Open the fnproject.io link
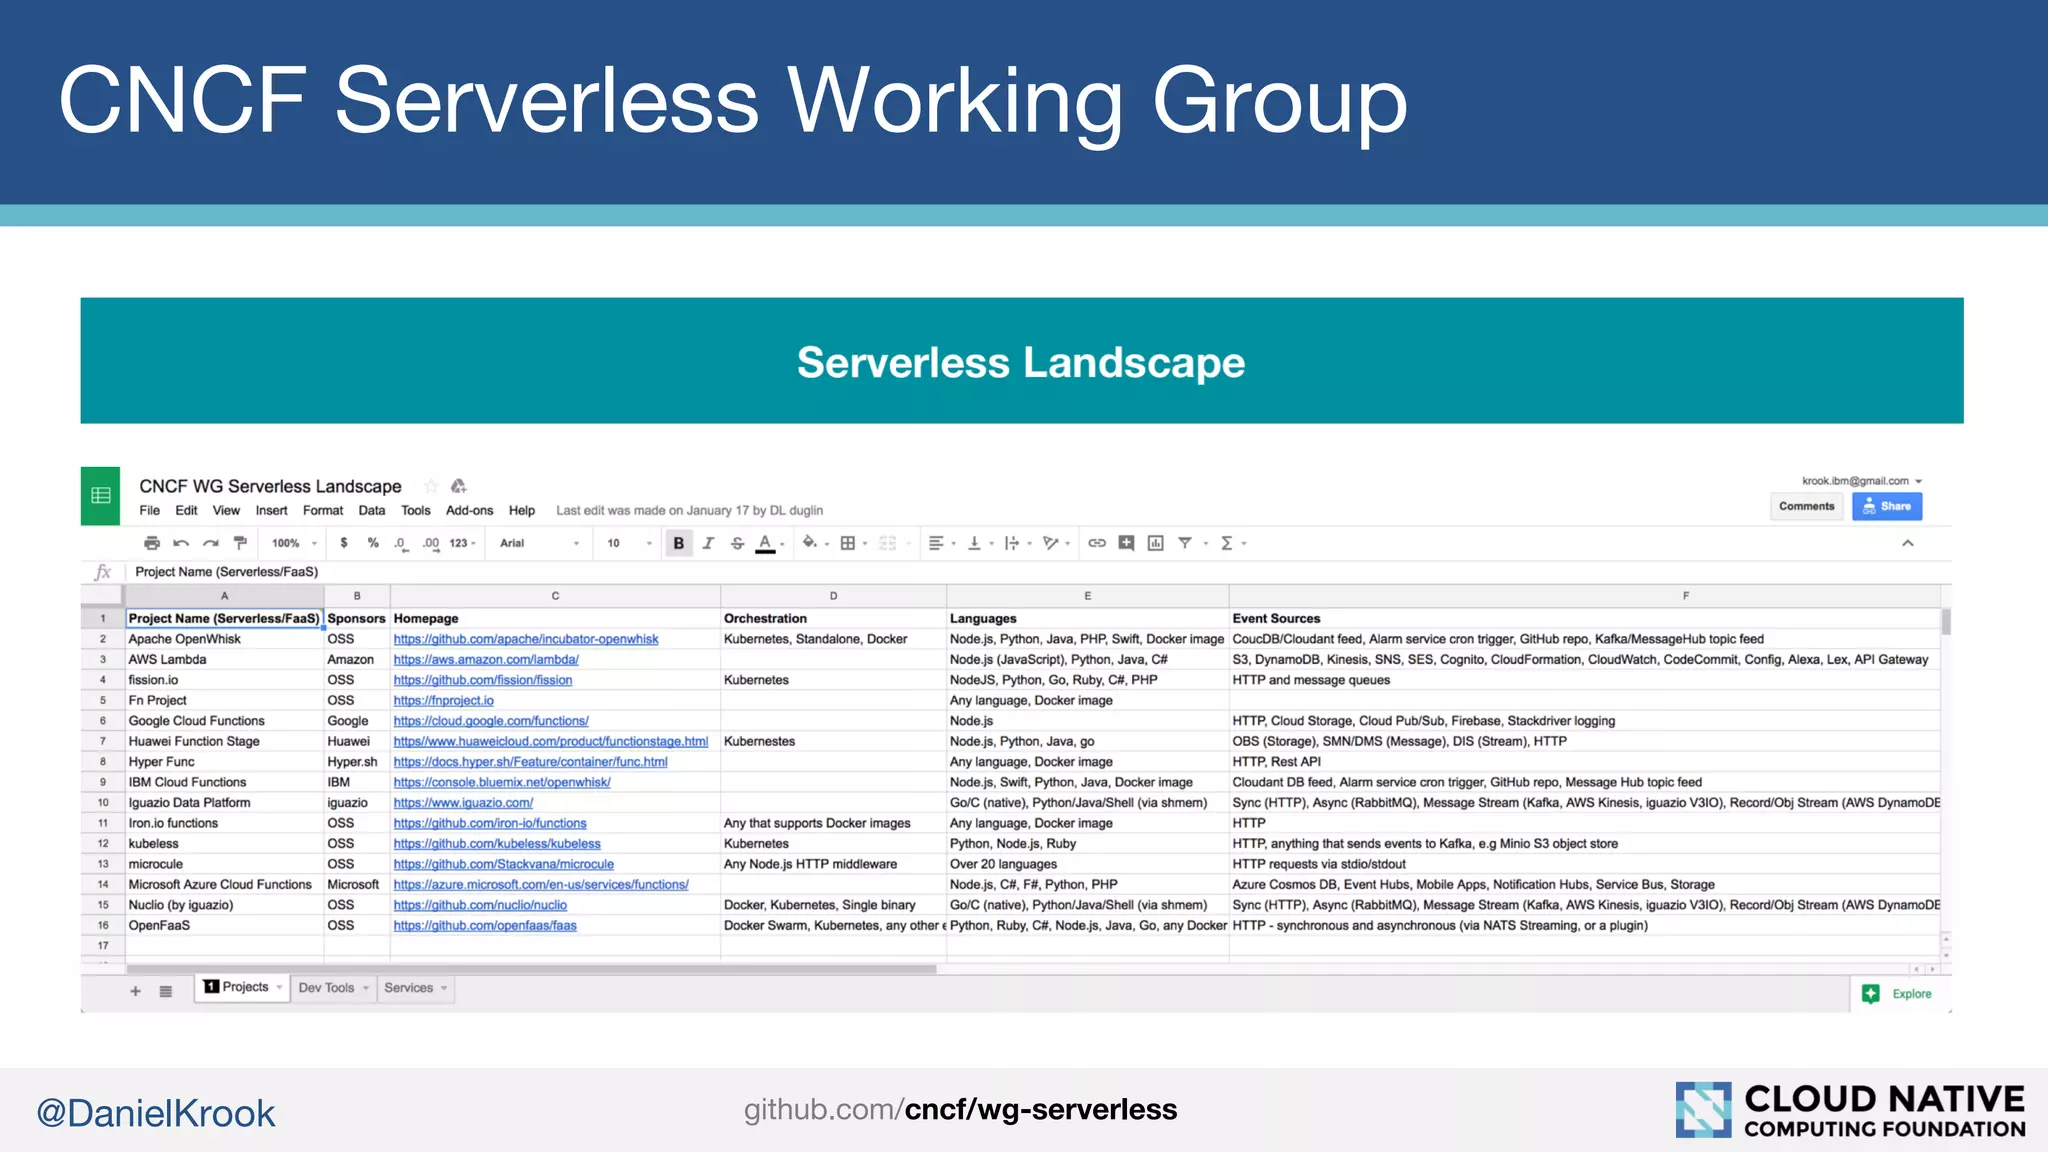2048x1152 pixels. coord(443,701)
